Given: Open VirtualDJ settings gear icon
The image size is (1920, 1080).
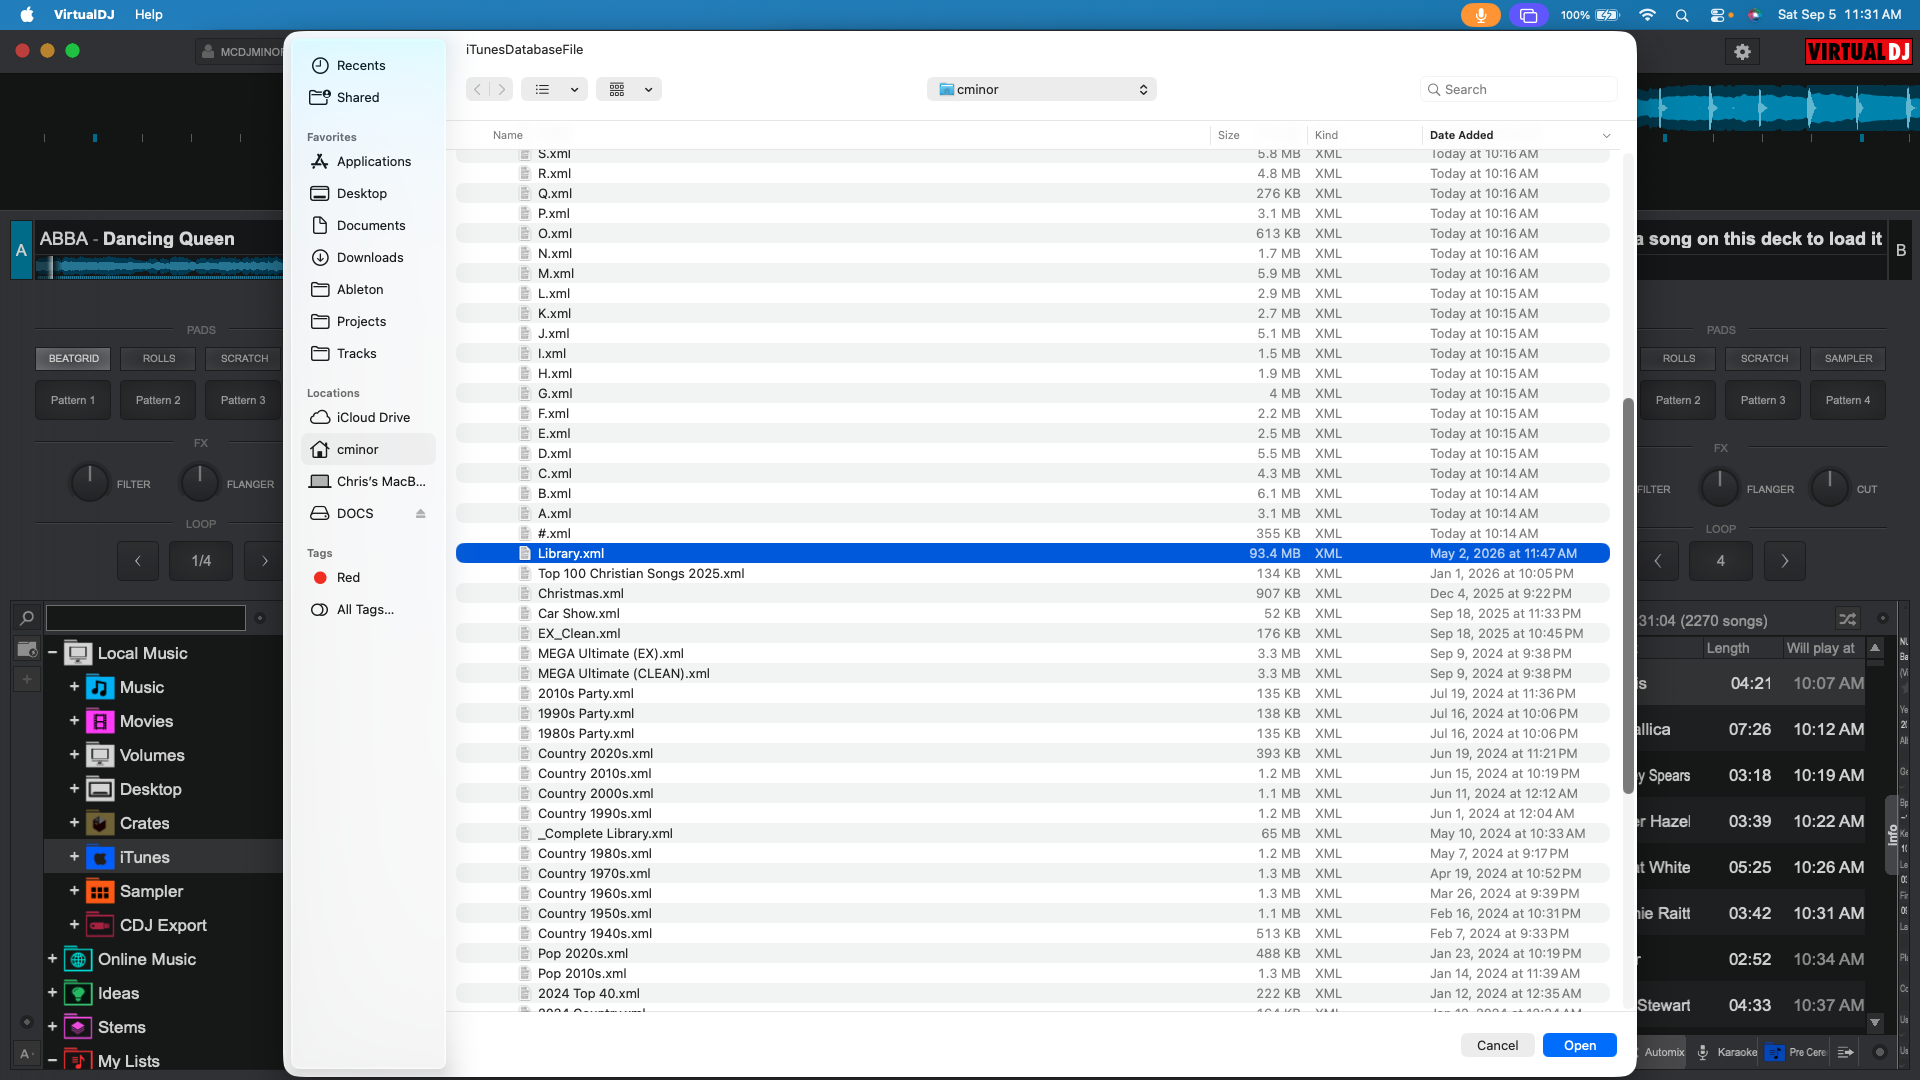Looking at the screenshot, I should click(1742, 52).
